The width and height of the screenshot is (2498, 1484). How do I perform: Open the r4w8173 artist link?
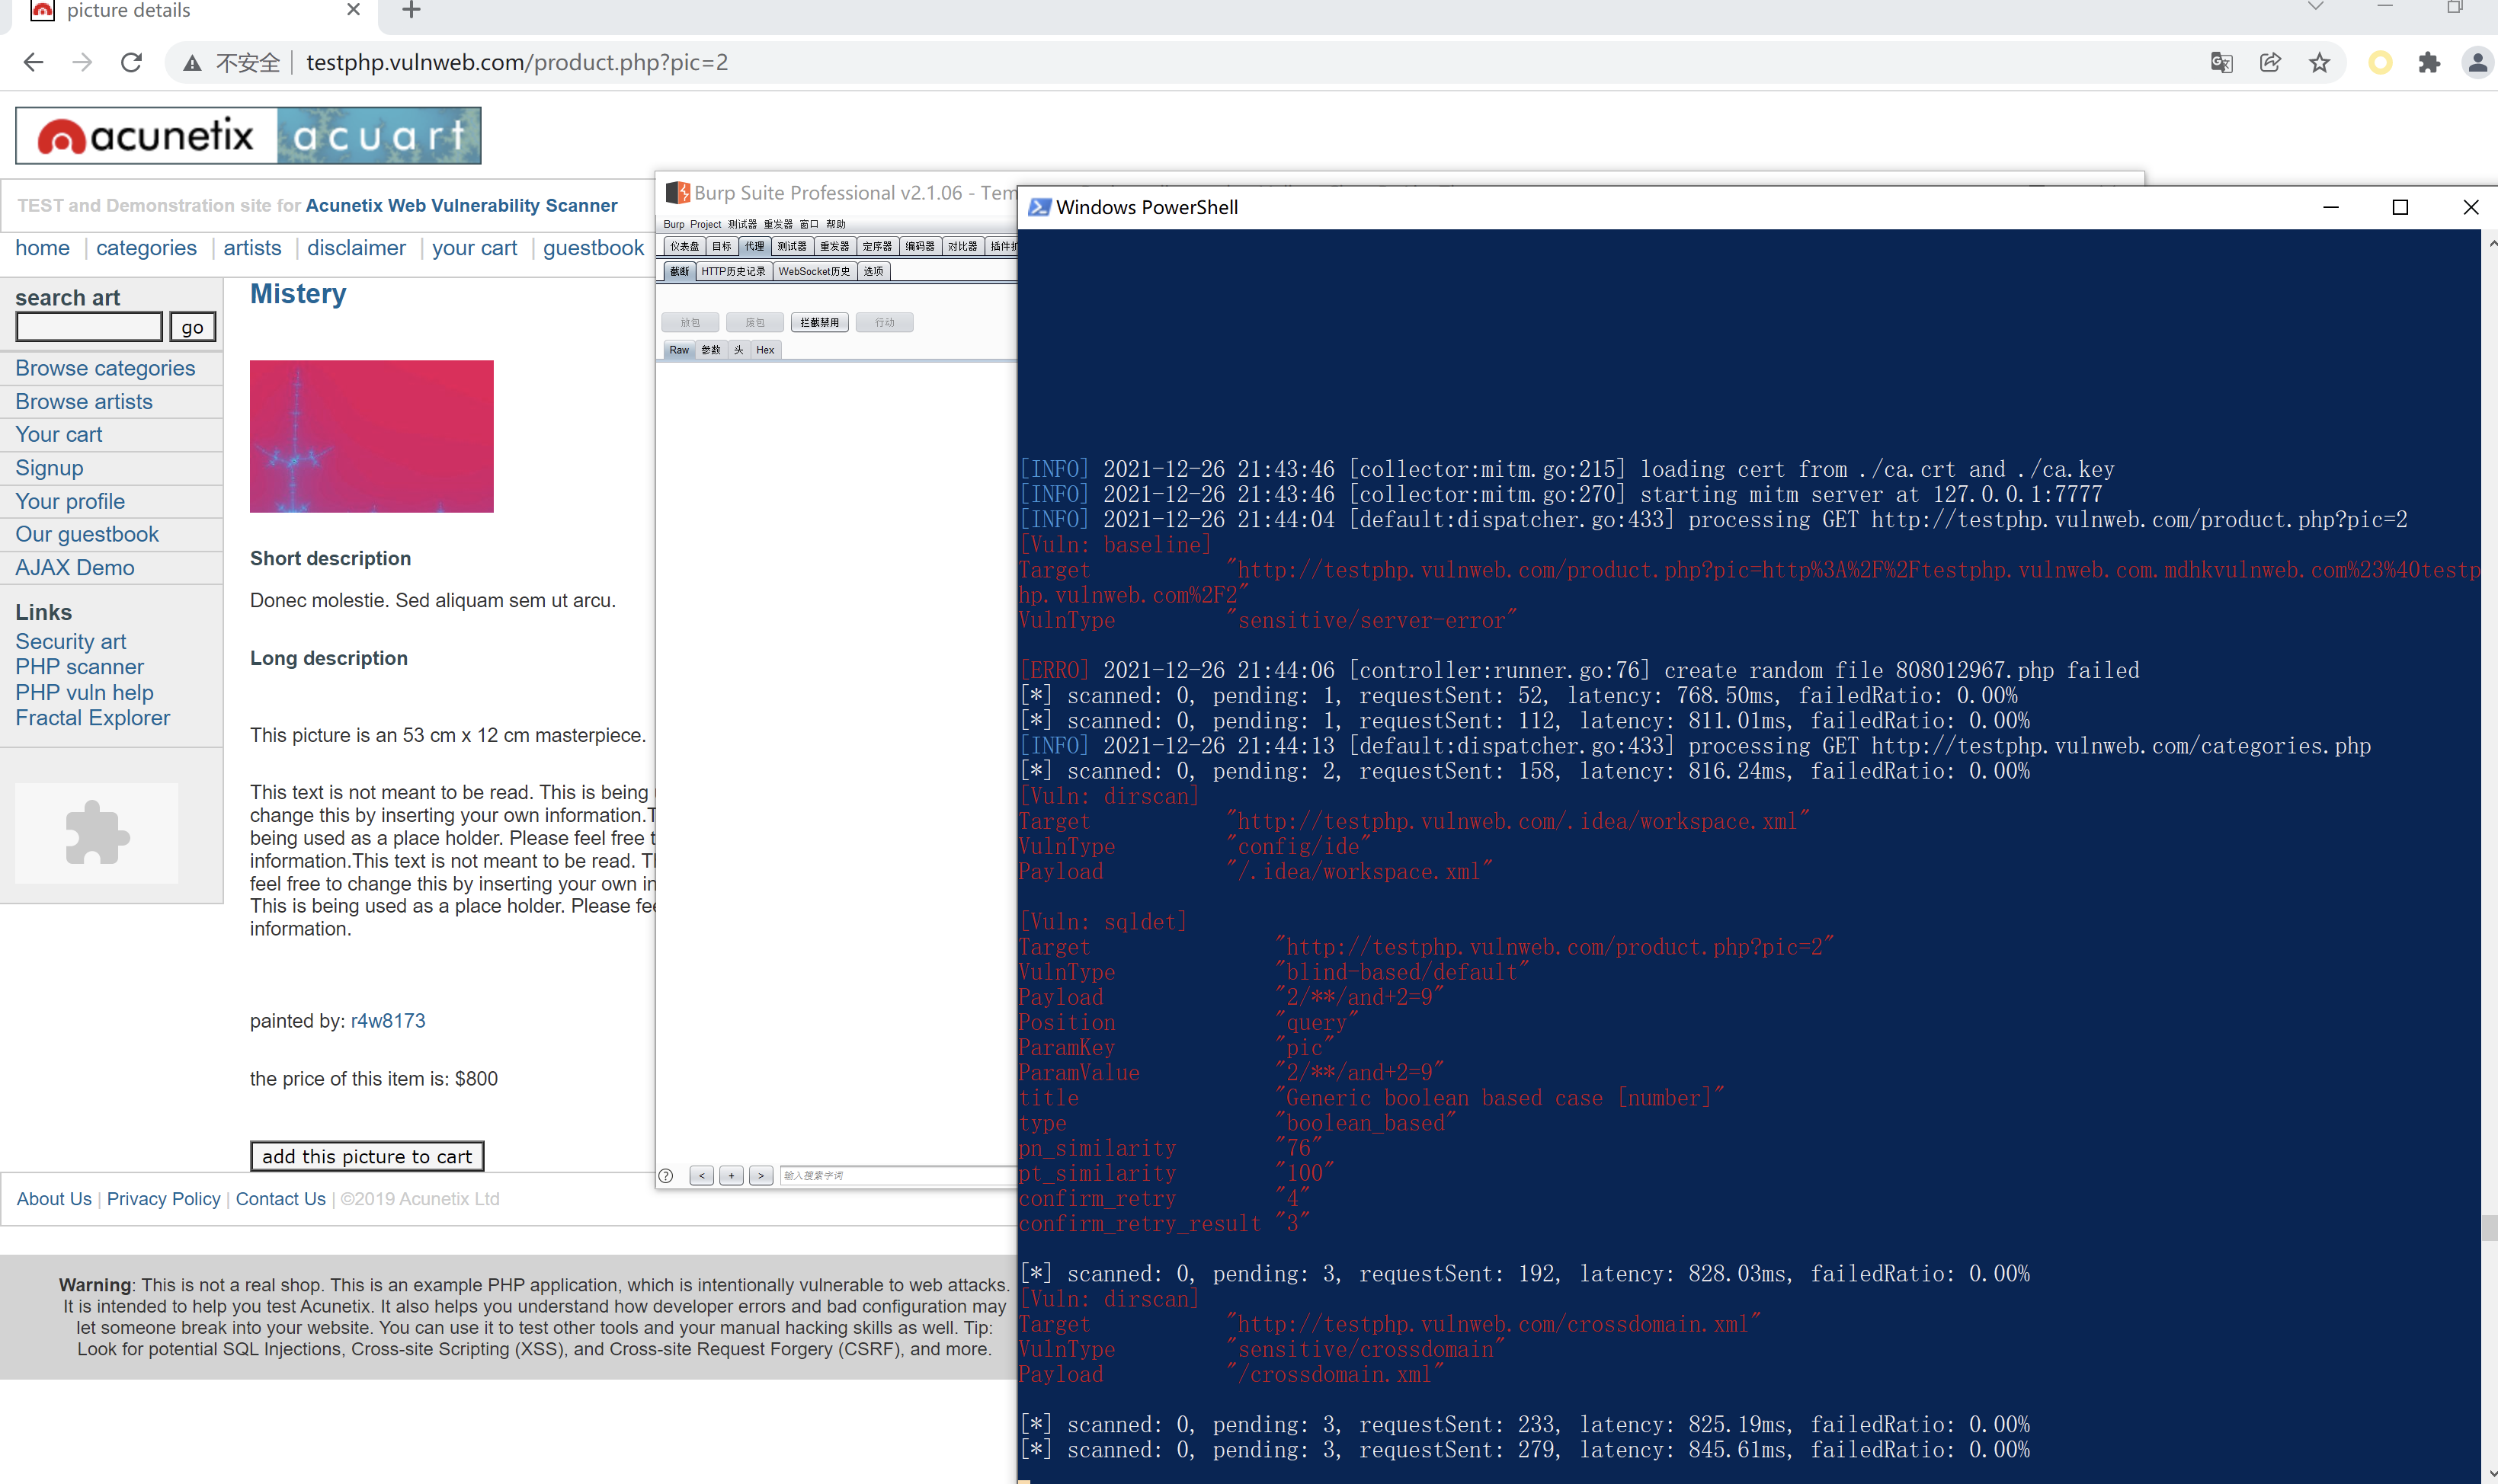(x=388, y=1021)
